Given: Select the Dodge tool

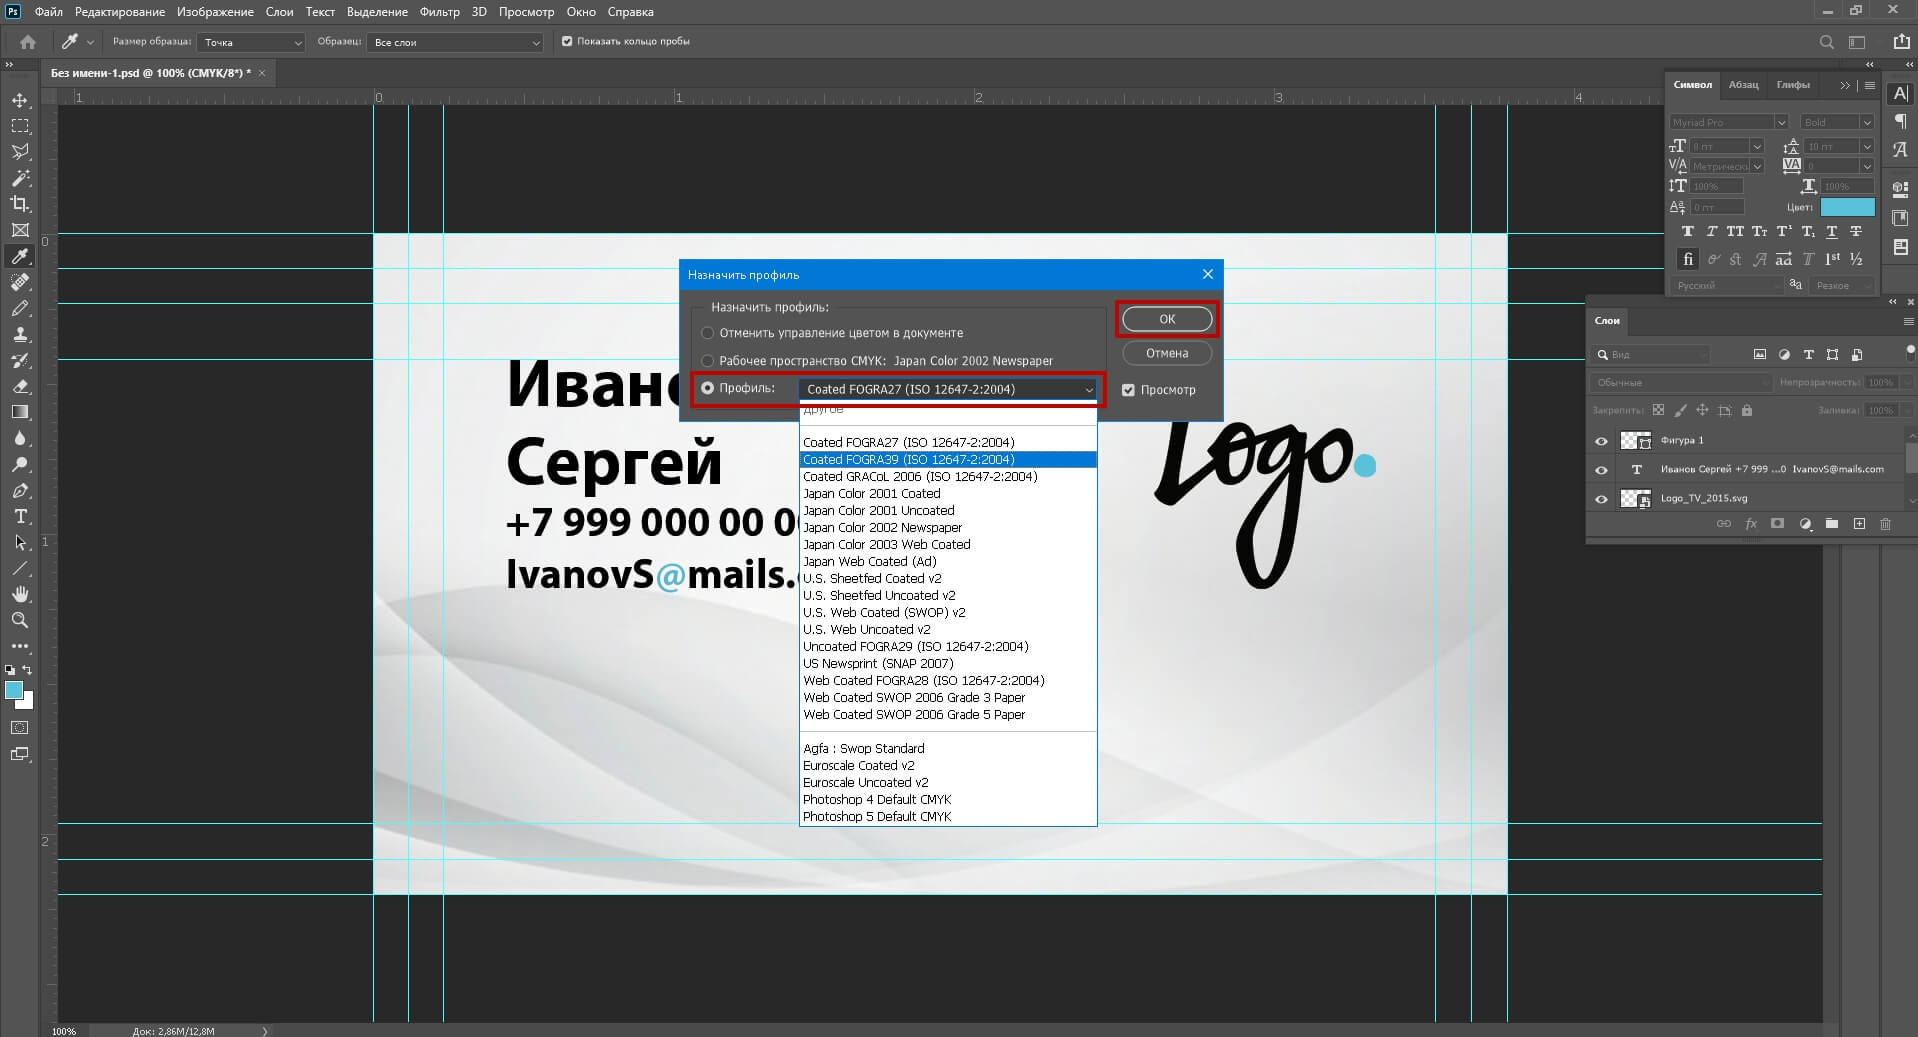Looking at the screenshot, I should point(20,464).
